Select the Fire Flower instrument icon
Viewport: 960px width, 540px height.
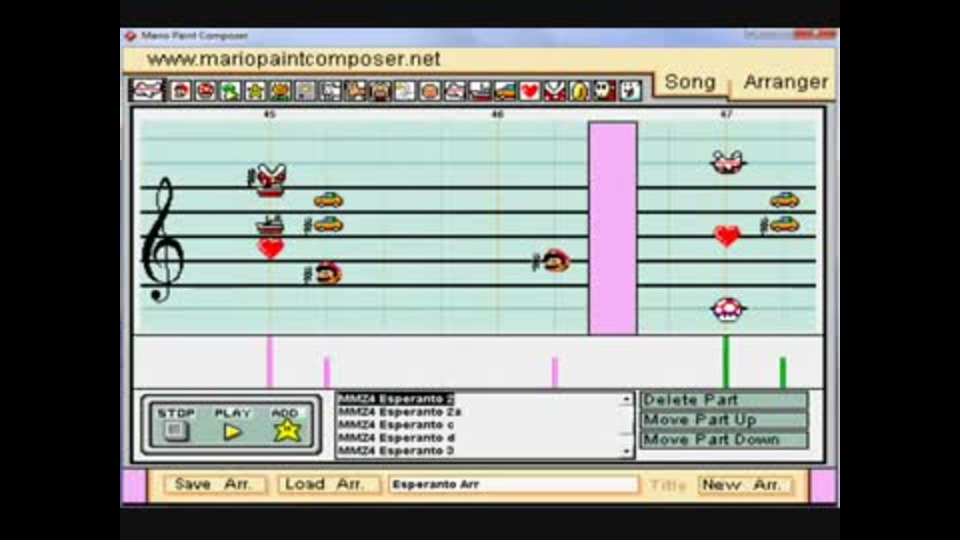[x=280, y=91]
